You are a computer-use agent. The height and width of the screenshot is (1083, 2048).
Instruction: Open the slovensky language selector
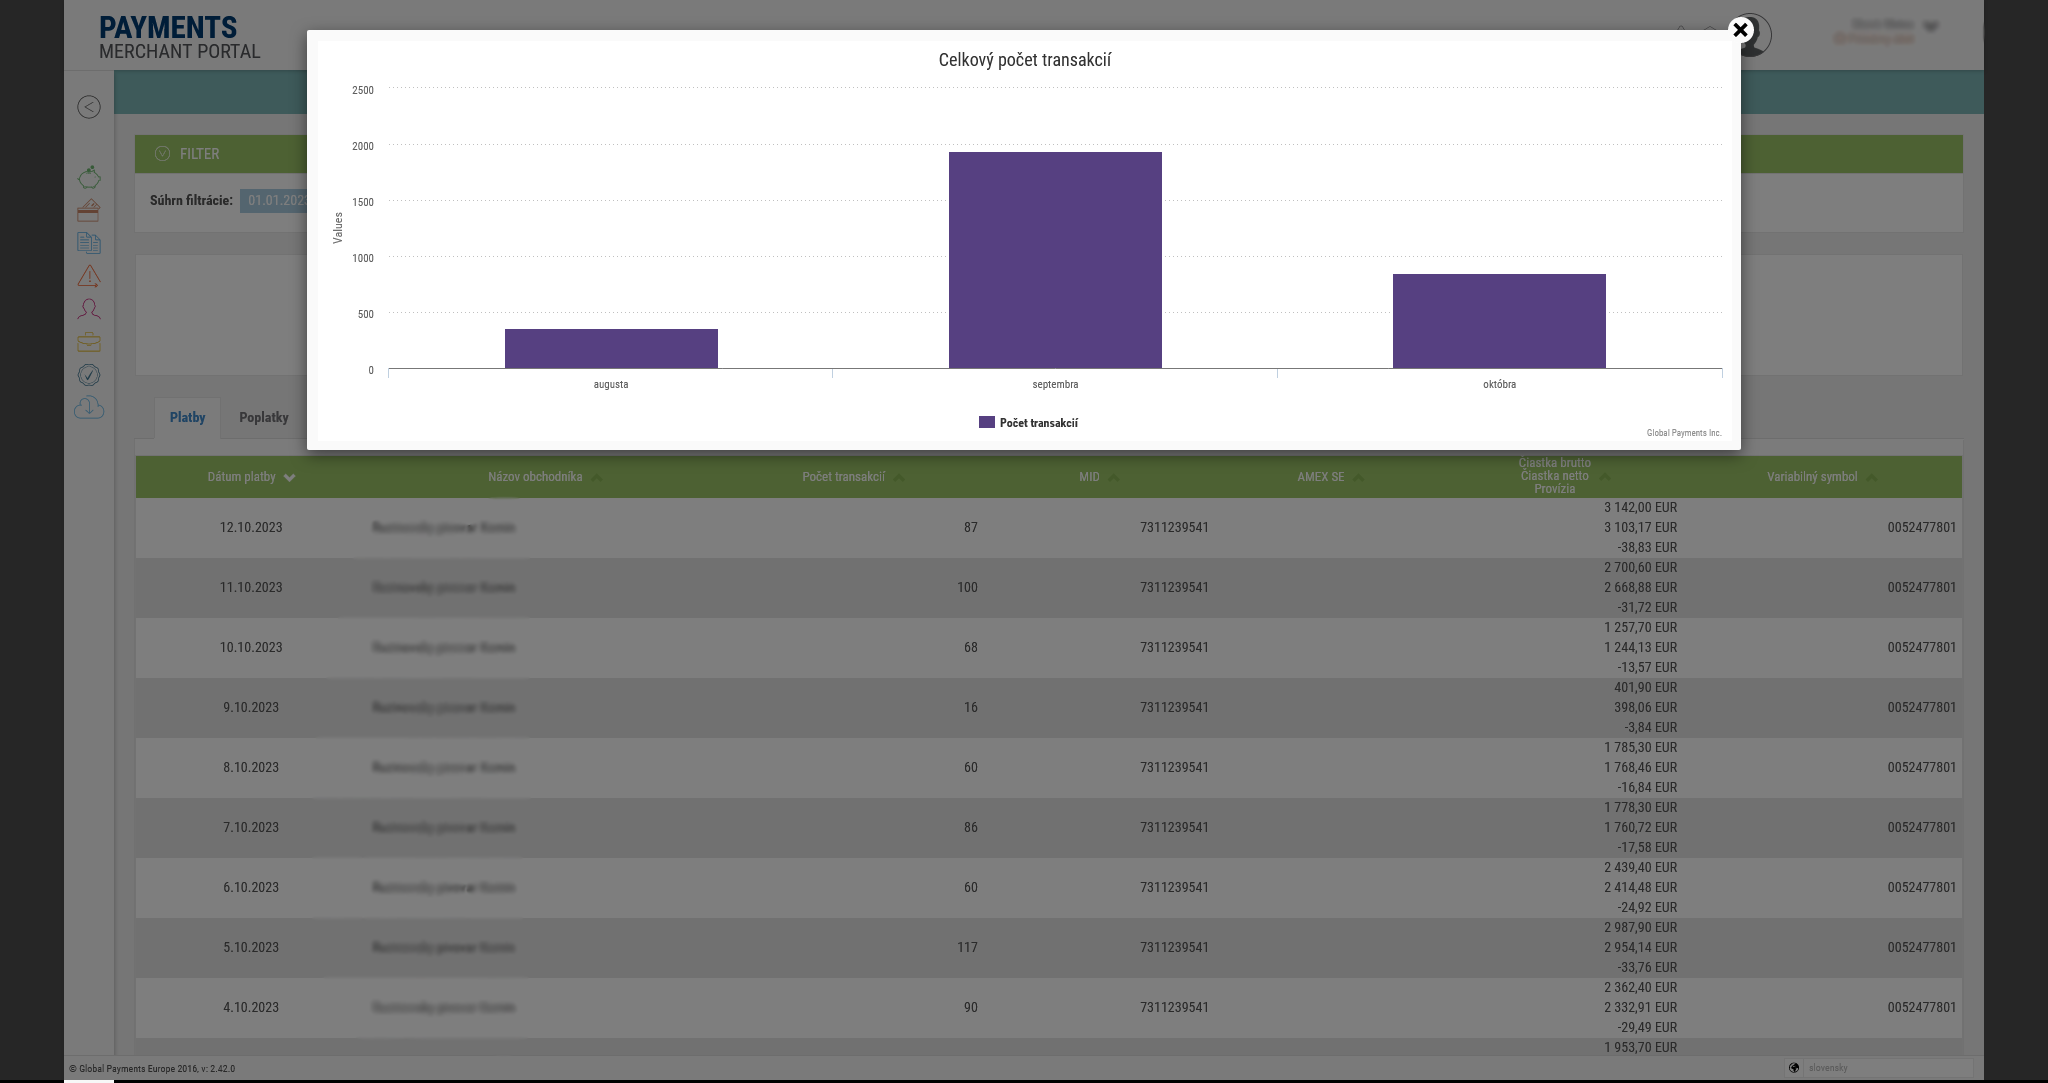[x=1828, y=1068]
